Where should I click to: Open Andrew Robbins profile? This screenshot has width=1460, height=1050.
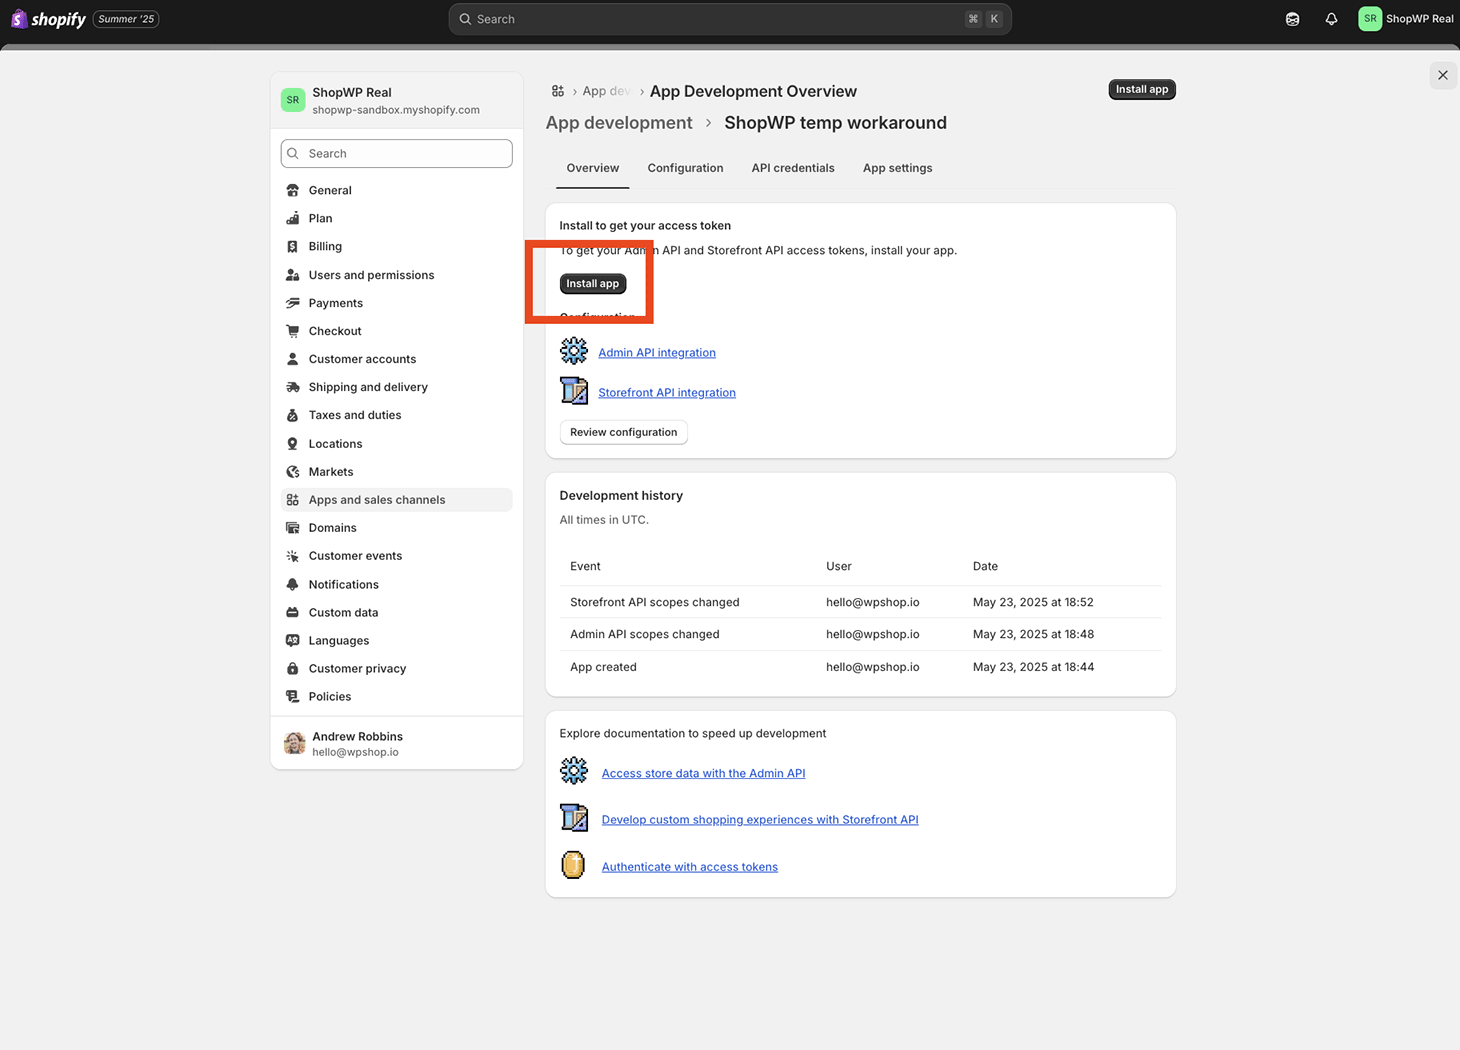(397, 743)
